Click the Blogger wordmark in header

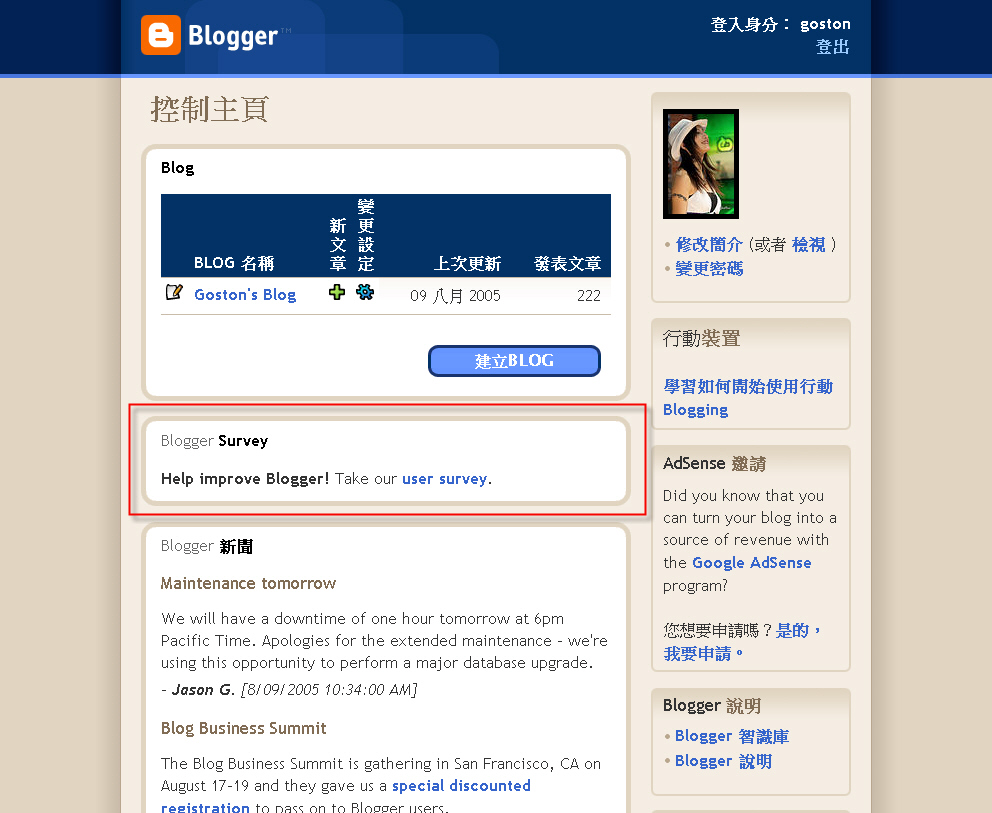[233, 36]
